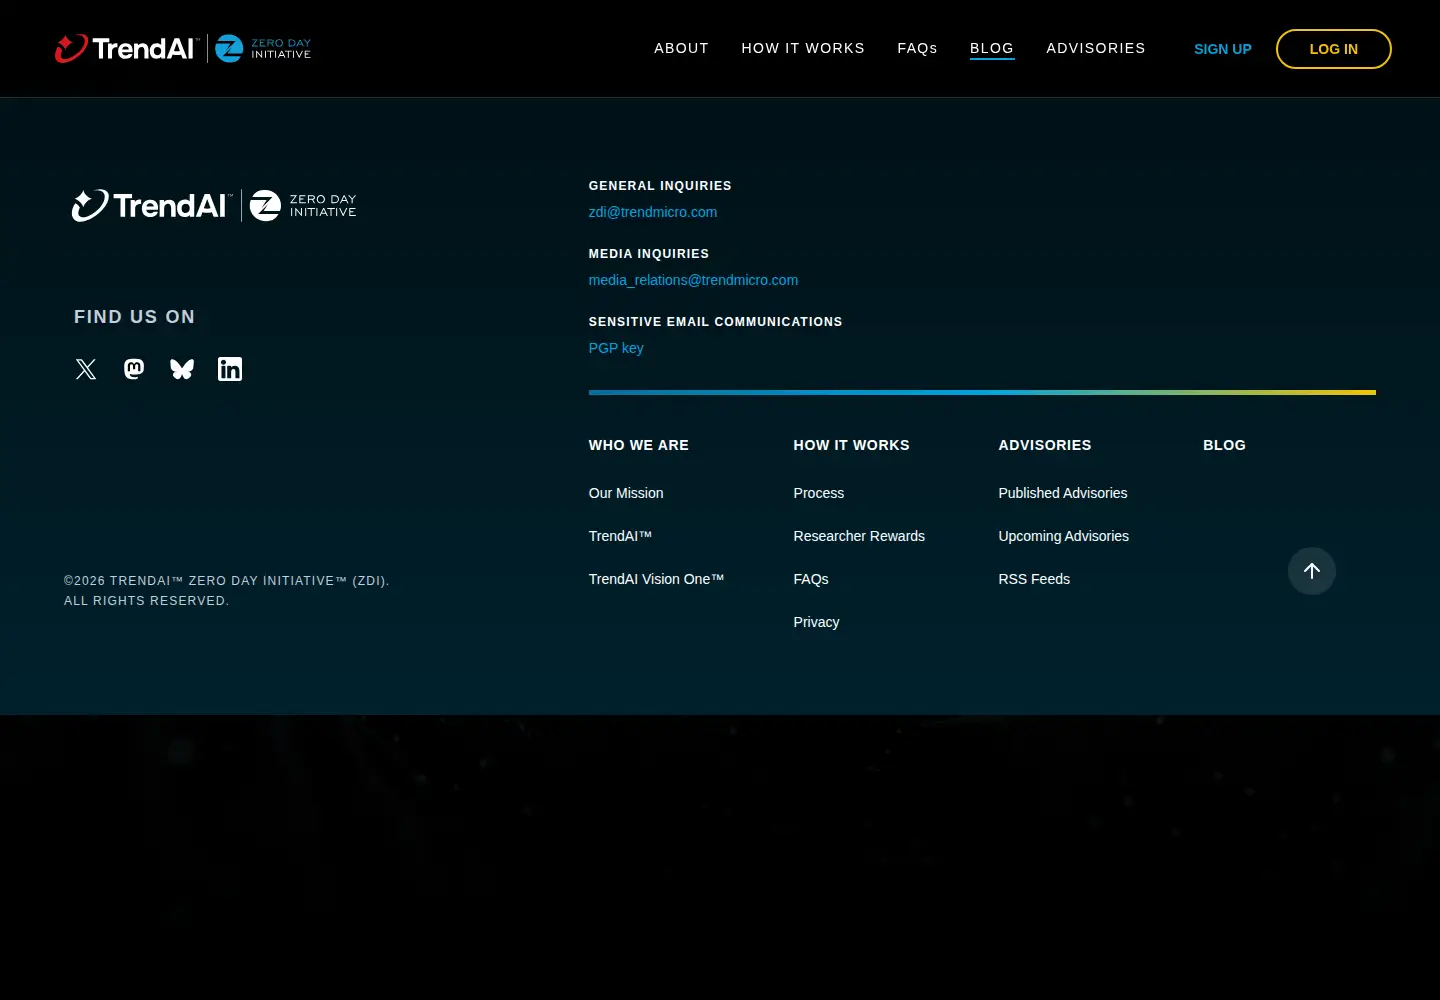Click the GENERAL INQUIRIES label
Screen dimensions: 1440x1000
pyautogui.click(x=660, y=186)
